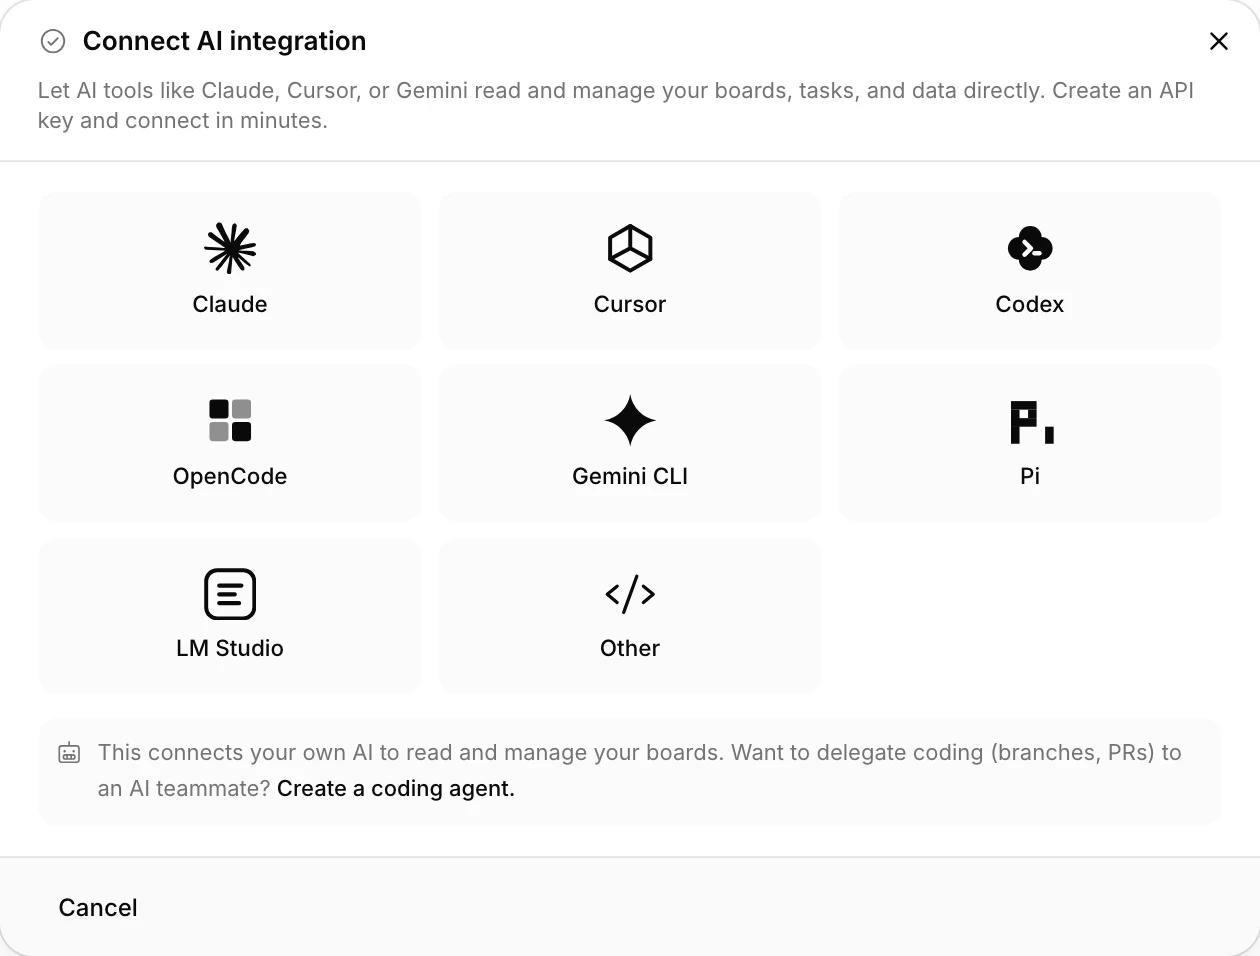
Task: Click the checkmark circle icon beside title
Action: pos(52,41)
